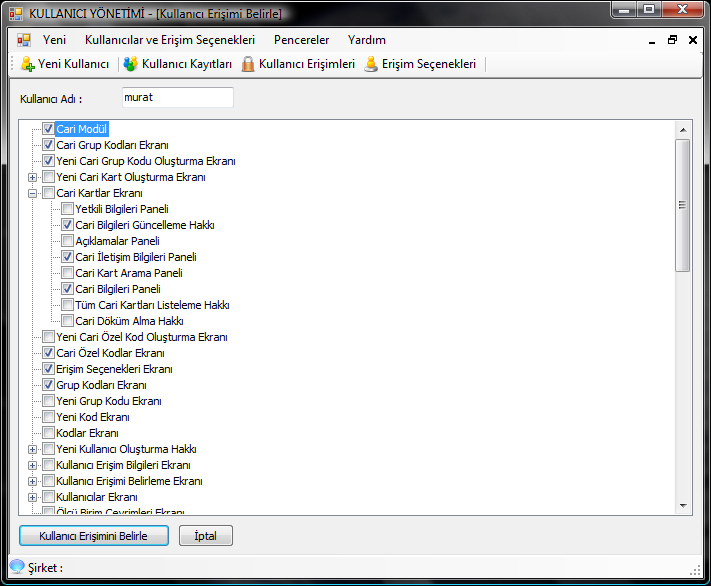Click the application icon in title bar
The height and width of the screenshot is (586, 711).
(17, 13)
